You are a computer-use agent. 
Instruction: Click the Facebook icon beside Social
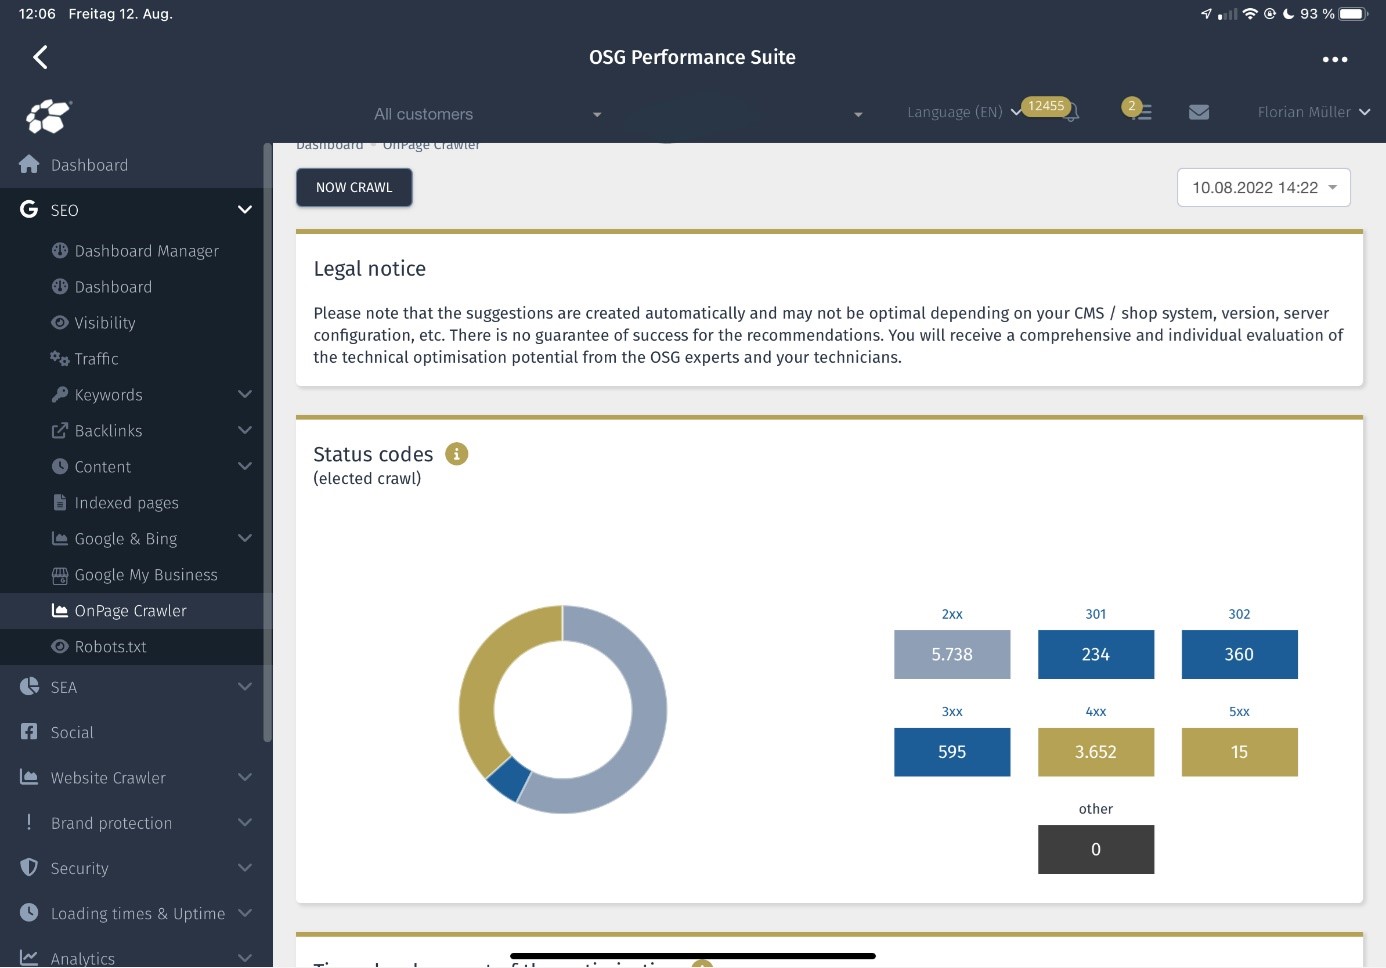click(x=29, y=731)
